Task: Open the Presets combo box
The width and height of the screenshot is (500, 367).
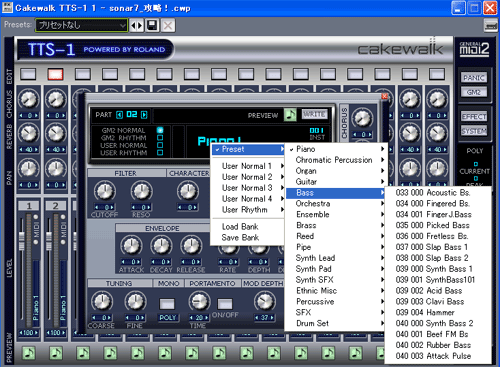Action: coord(81,25)
